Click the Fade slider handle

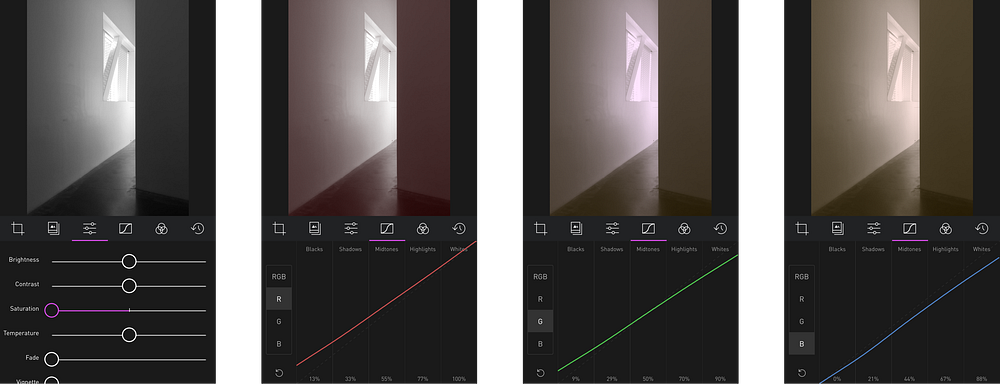tap(52, 359)
